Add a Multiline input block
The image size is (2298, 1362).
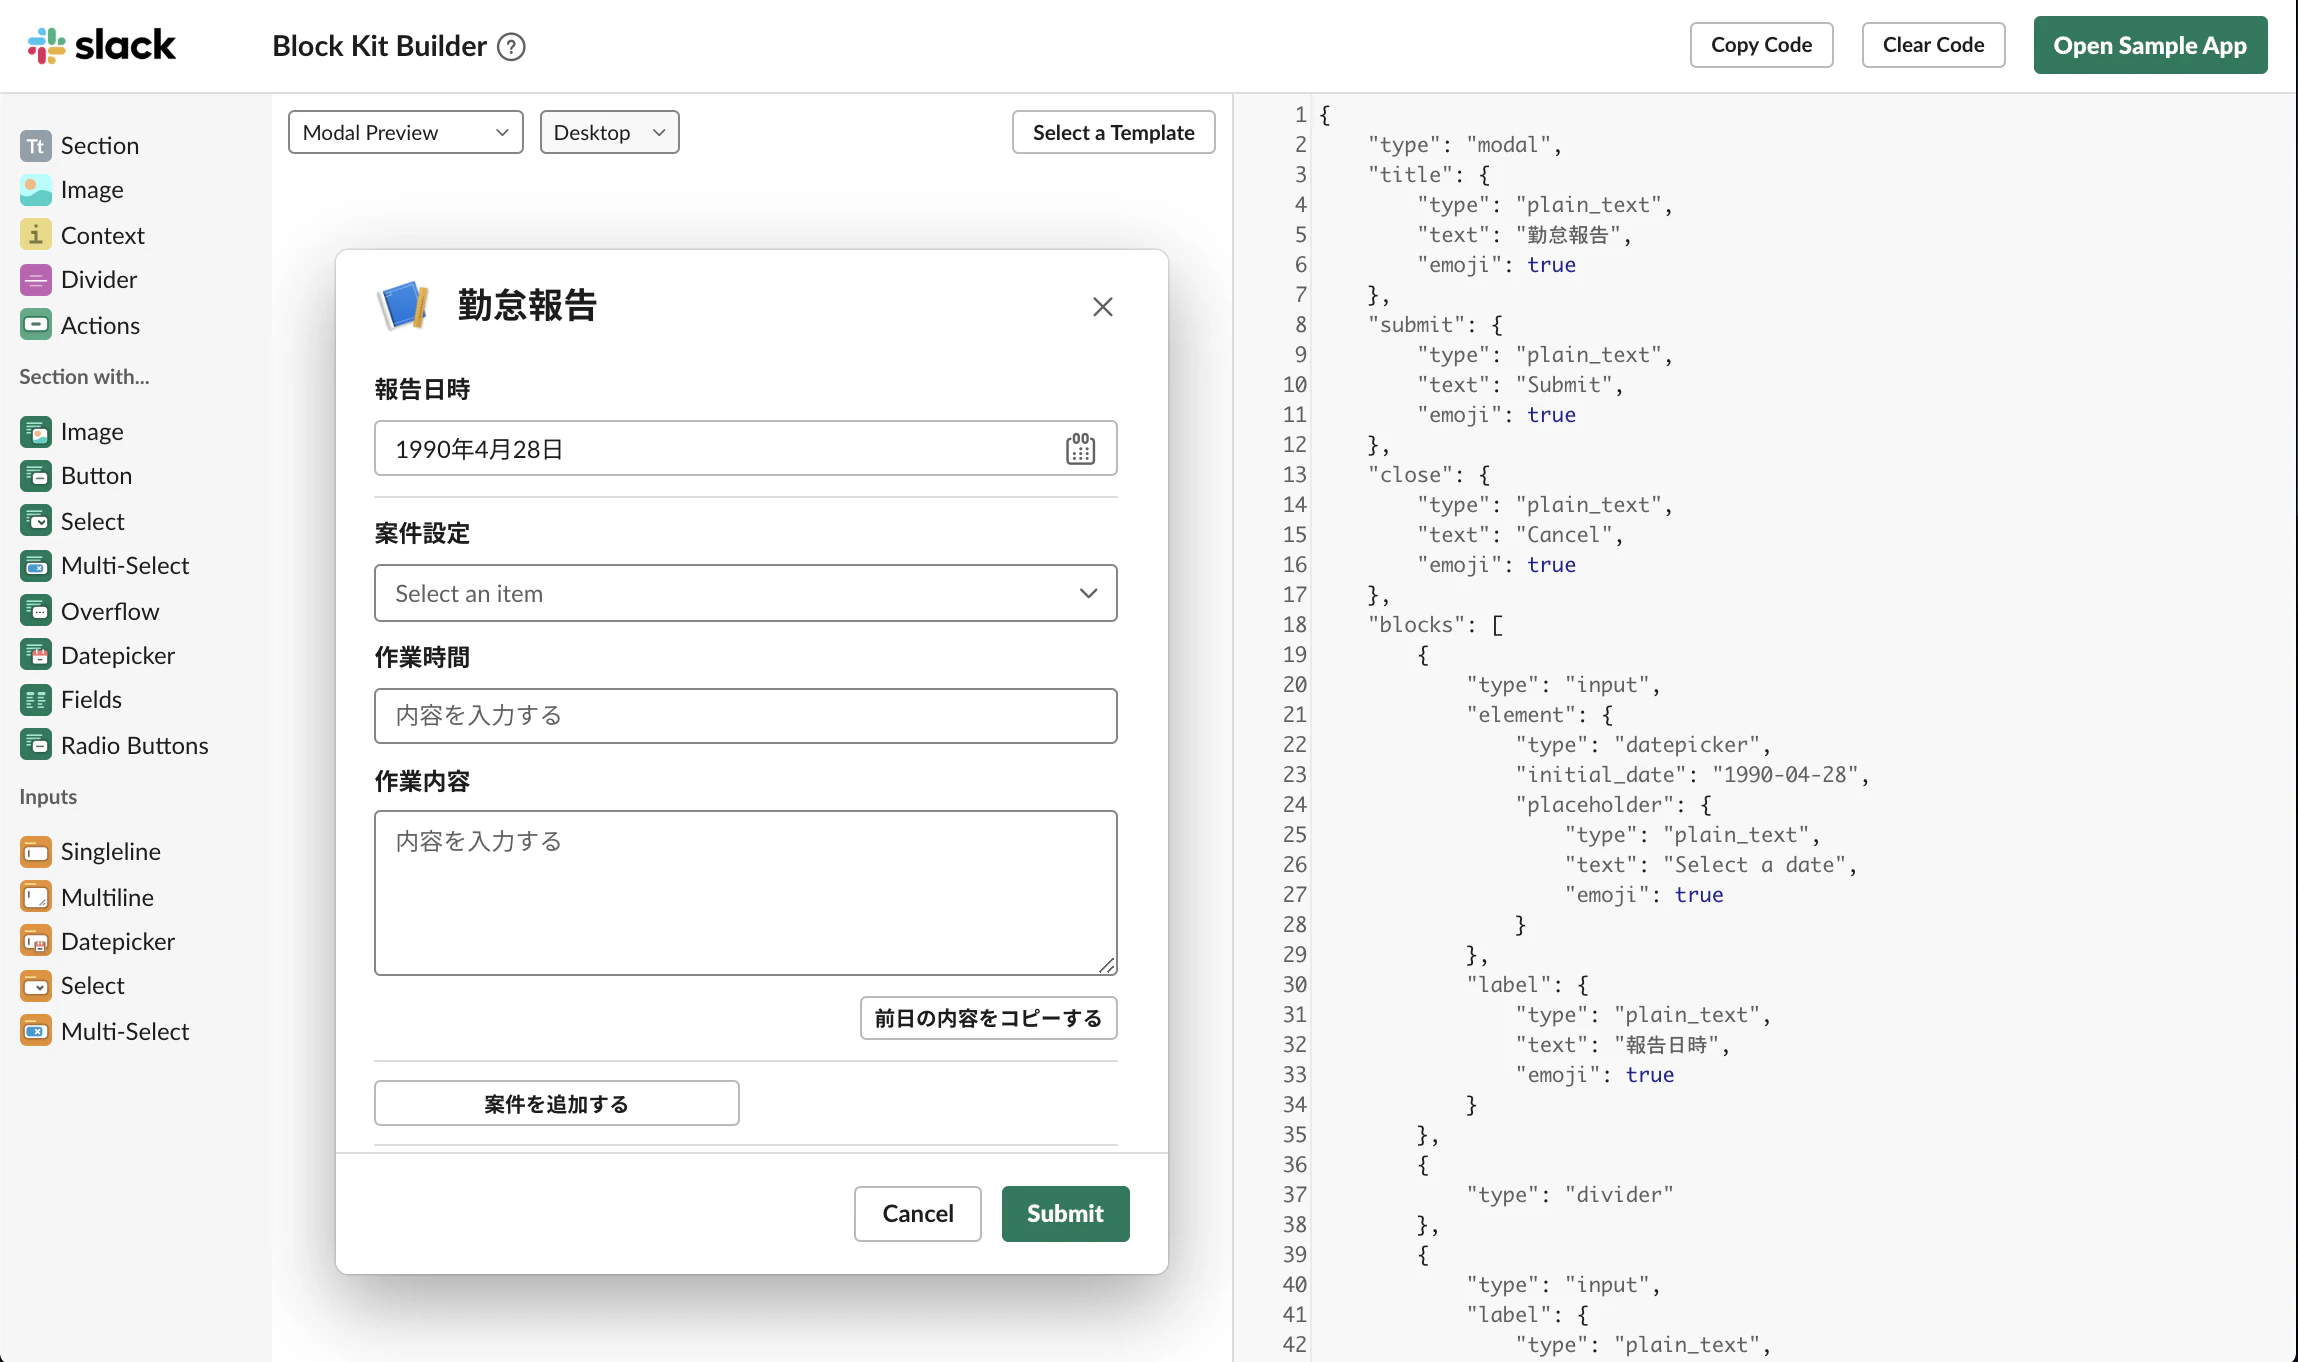tap(107, 897)
